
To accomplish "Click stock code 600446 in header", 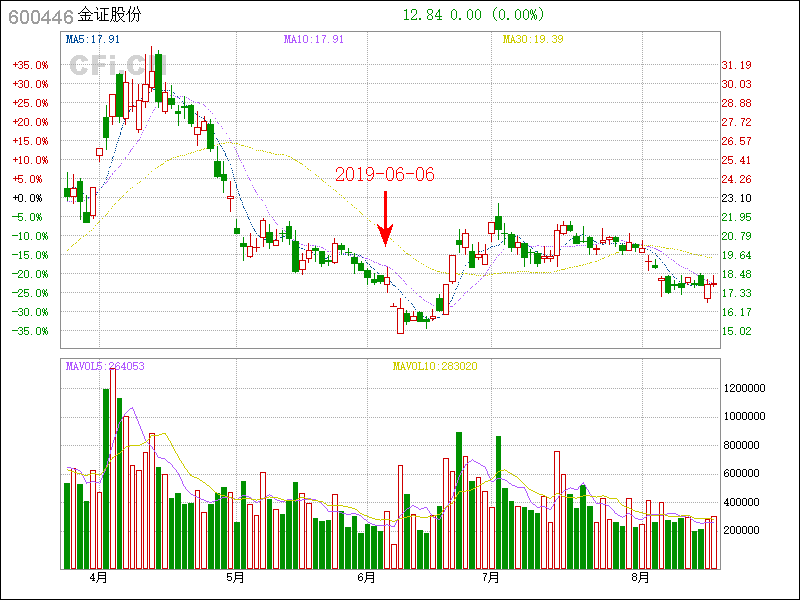I will pyautogui.click(x=38, y=15).
